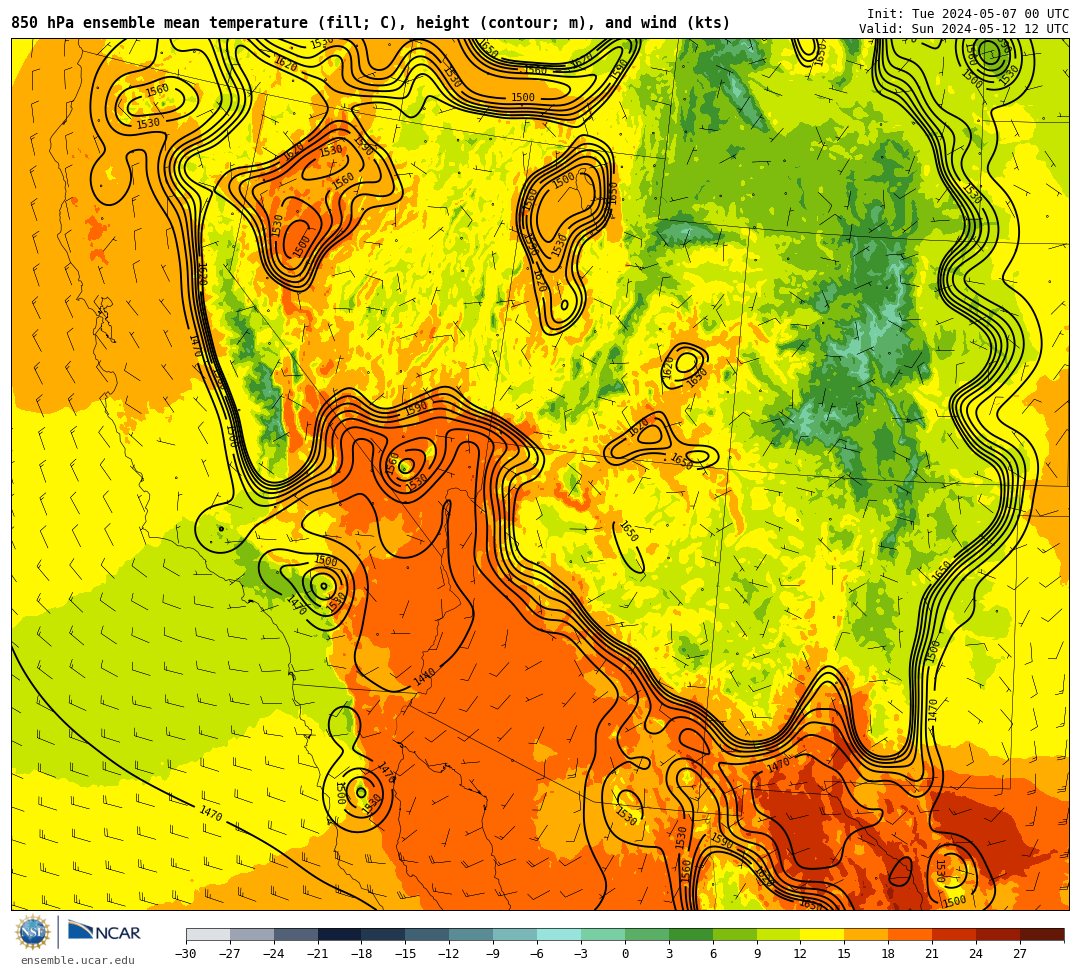Pick the 3 to 6 dark green swatch
1080x973 pixels.
click(x=691, y=935)
